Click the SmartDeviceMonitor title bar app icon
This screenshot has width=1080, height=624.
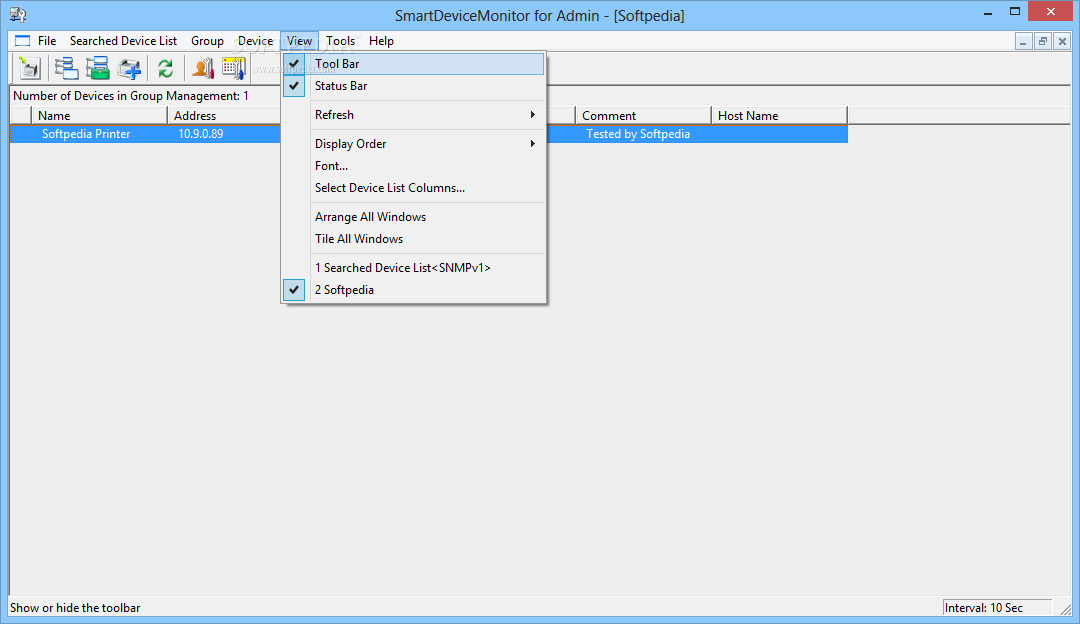(18, 14)
